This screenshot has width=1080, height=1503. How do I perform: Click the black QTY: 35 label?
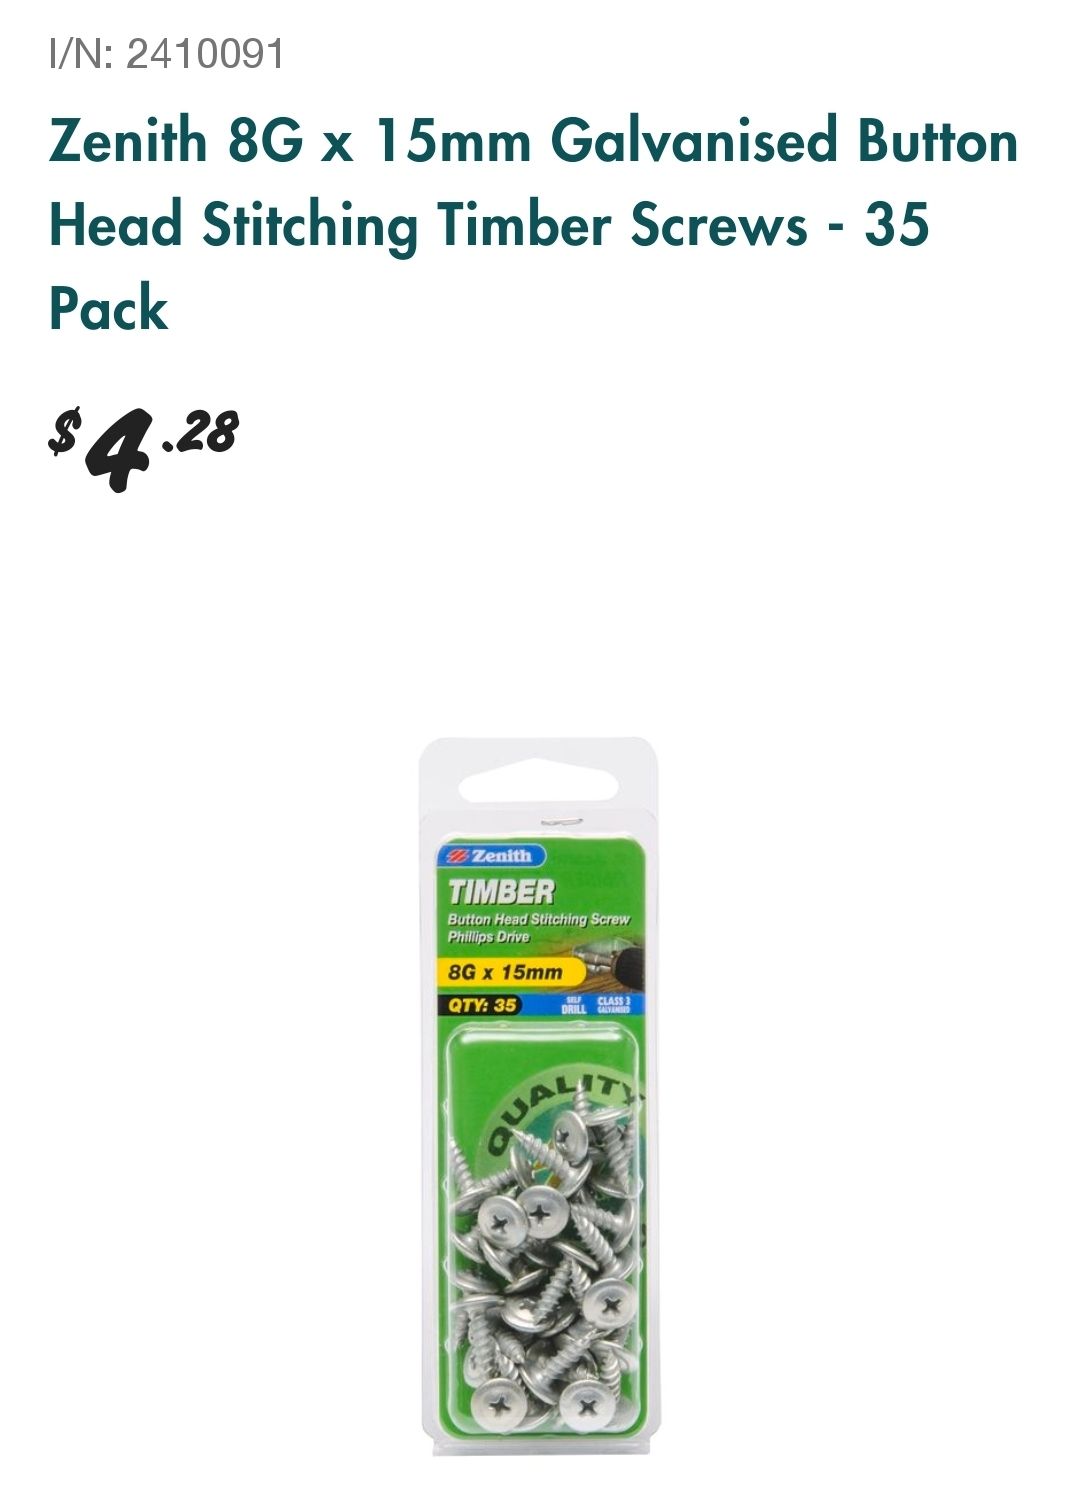pyautogui.click(x=480, y=1005)
